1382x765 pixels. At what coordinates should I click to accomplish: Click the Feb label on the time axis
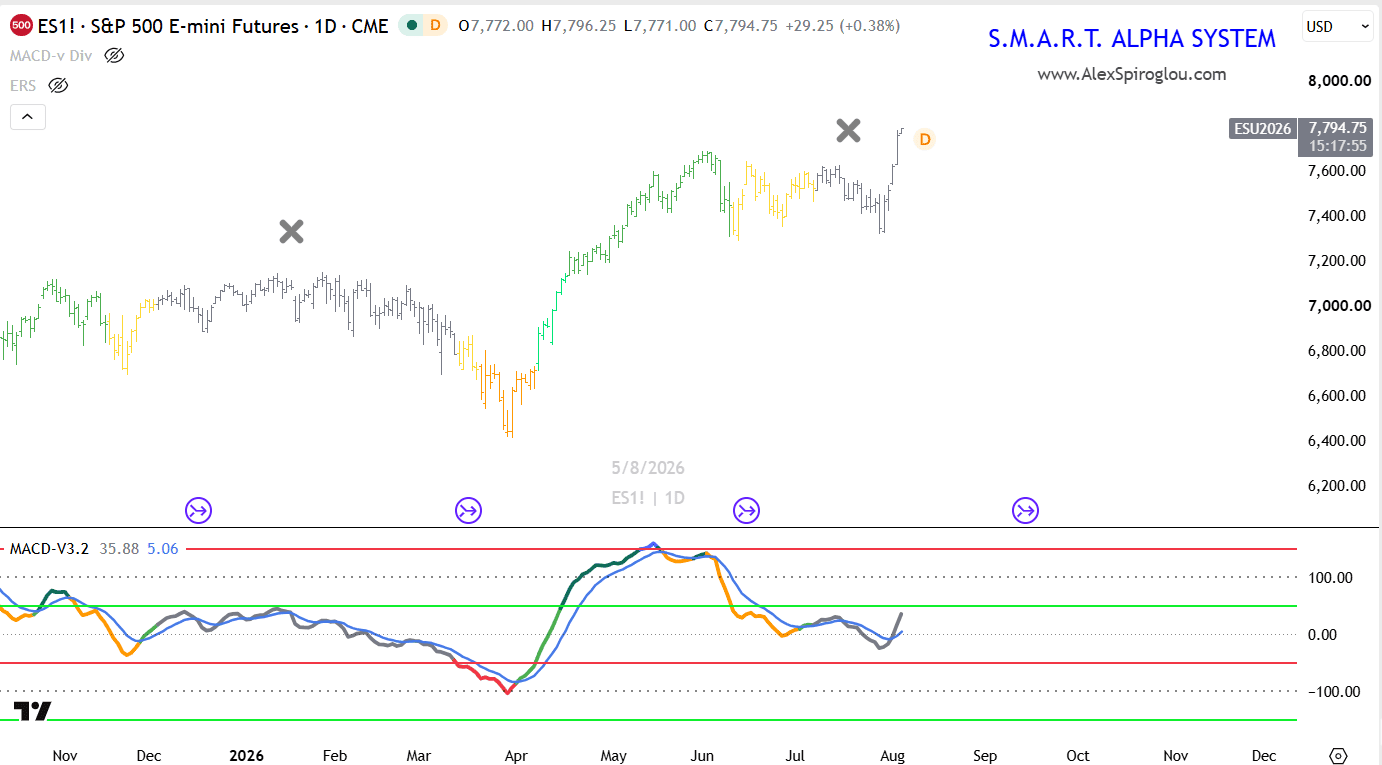tap(335, 756)
